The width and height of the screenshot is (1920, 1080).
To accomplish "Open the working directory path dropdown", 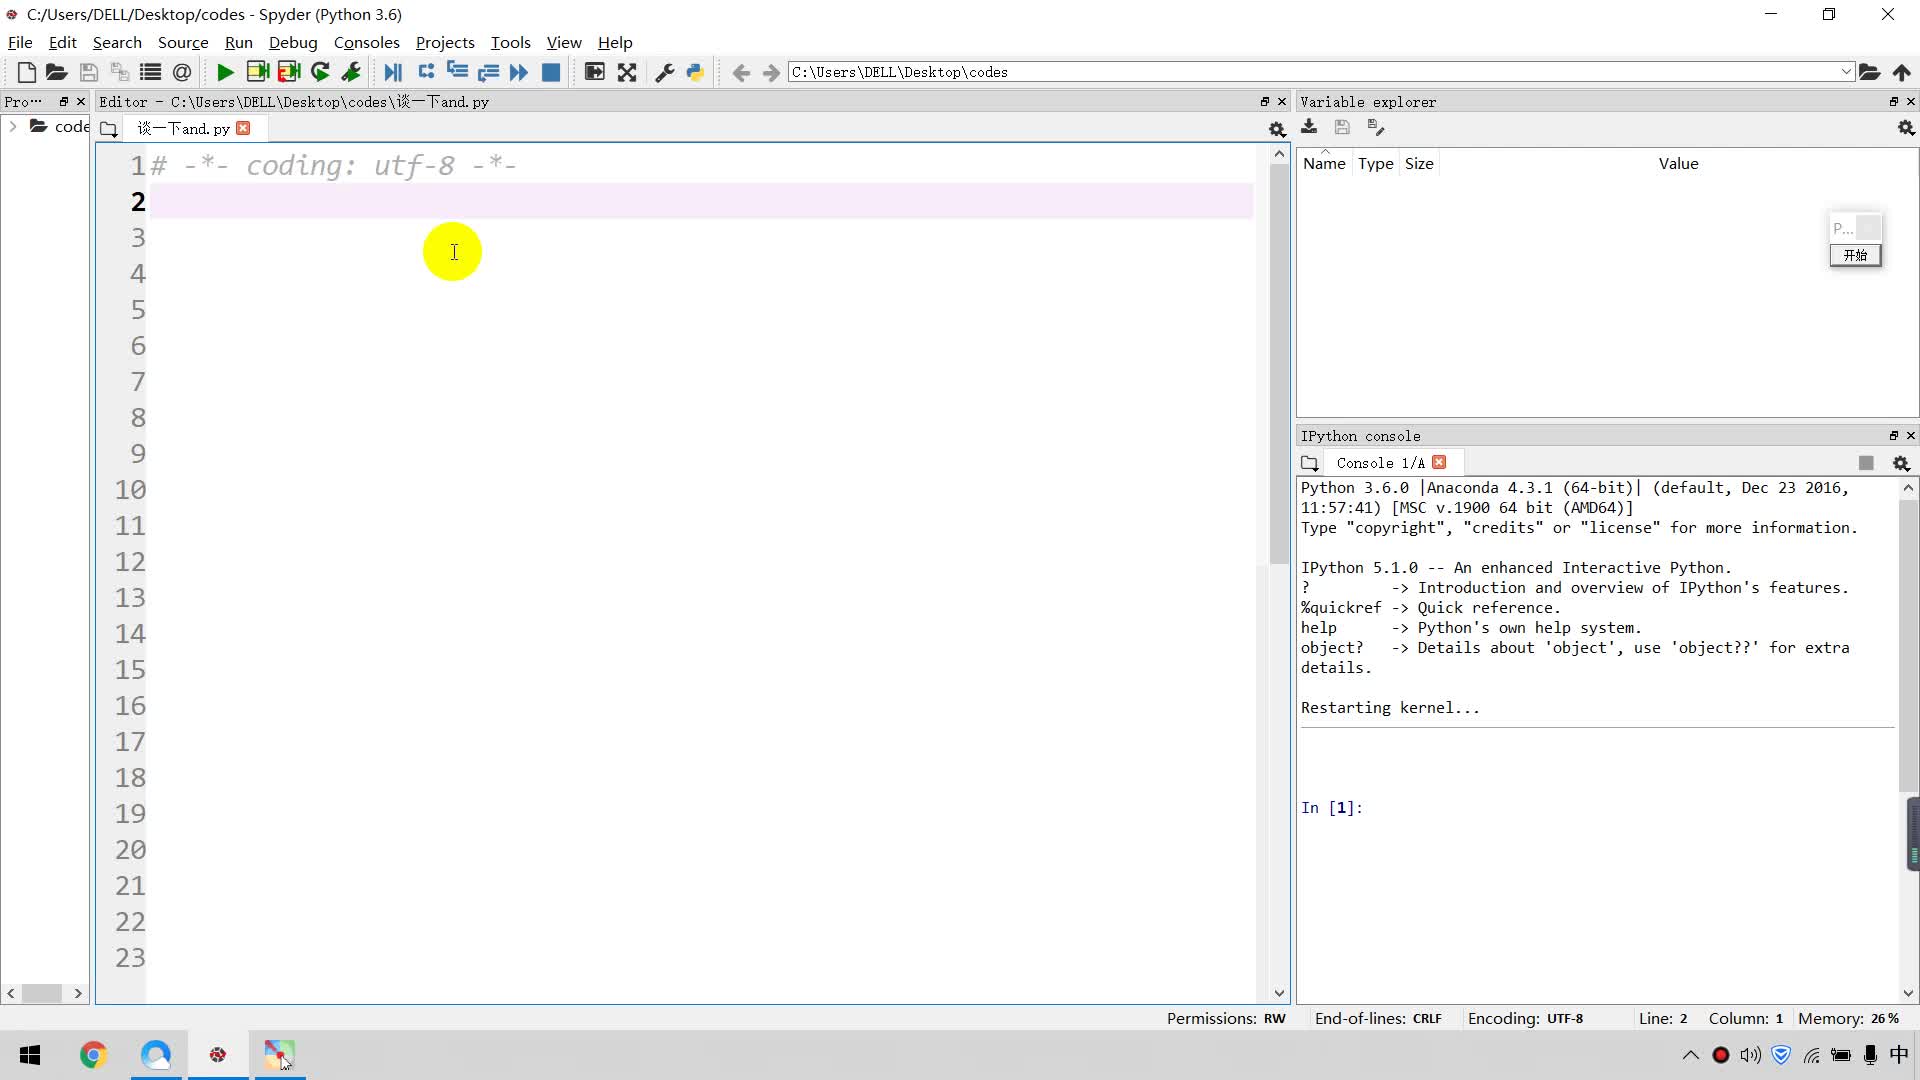I will pos(1845,72).
